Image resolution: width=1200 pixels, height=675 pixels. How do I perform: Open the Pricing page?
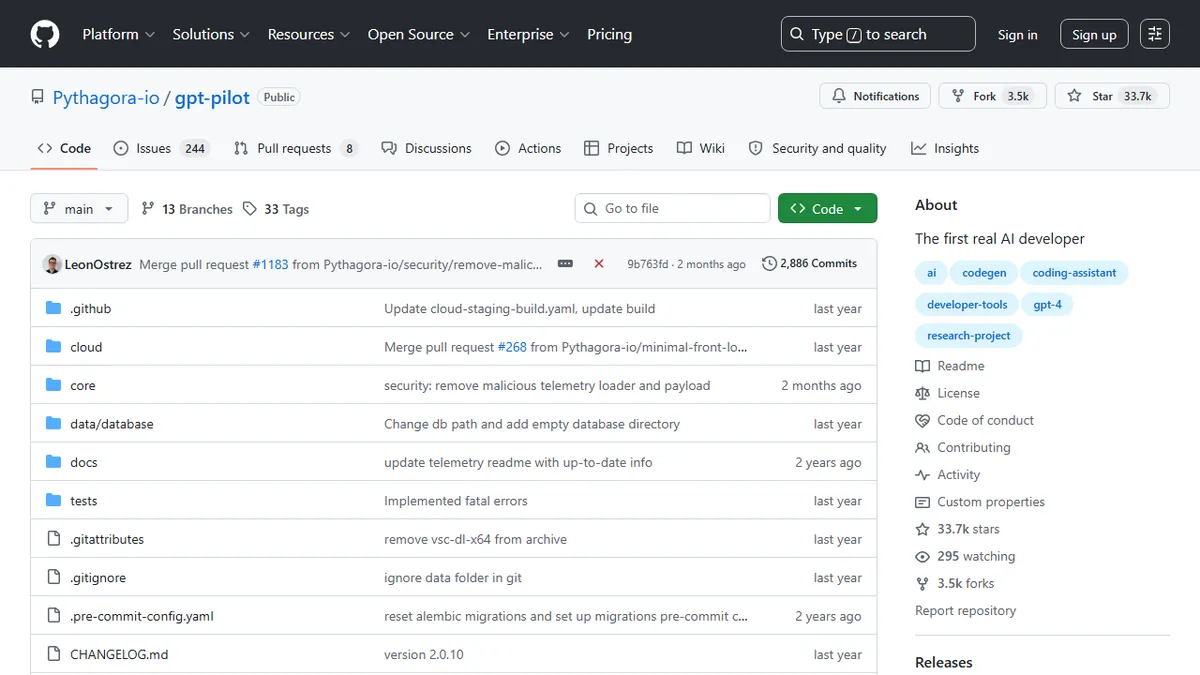point(609,34)
